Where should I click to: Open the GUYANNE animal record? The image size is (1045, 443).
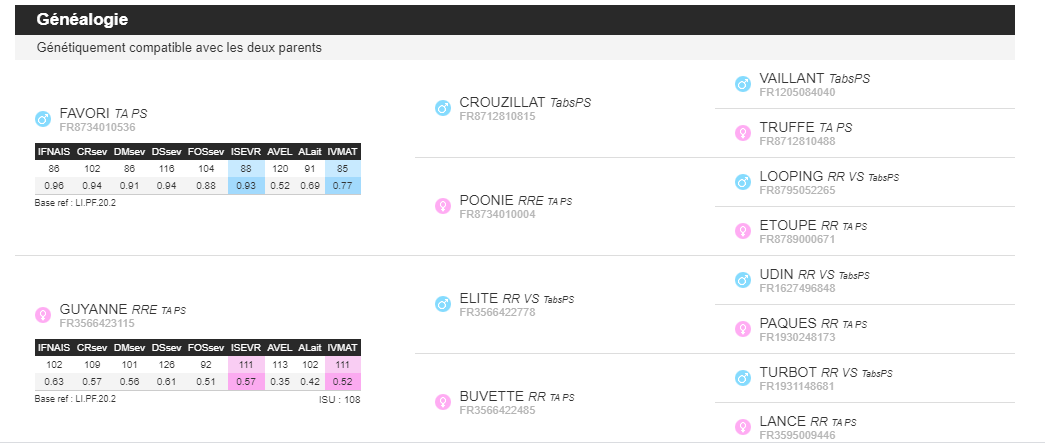point(93,309)
